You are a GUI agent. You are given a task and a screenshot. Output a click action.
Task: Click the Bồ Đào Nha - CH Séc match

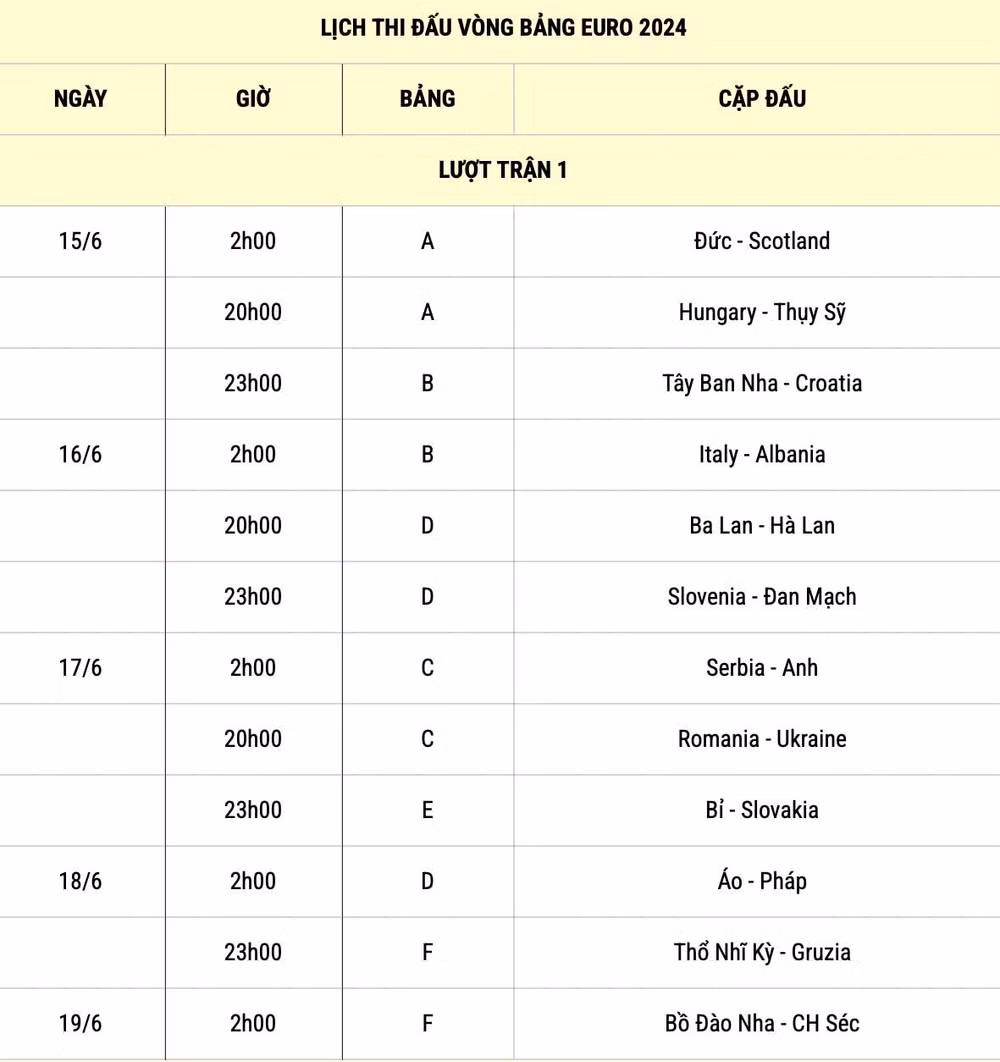[762, 1023]
